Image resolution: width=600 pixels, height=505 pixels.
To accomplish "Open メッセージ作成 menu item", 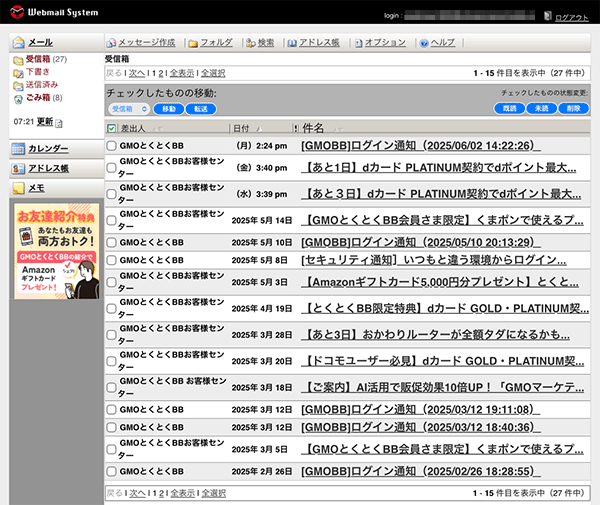I will (x=147, y=42).
